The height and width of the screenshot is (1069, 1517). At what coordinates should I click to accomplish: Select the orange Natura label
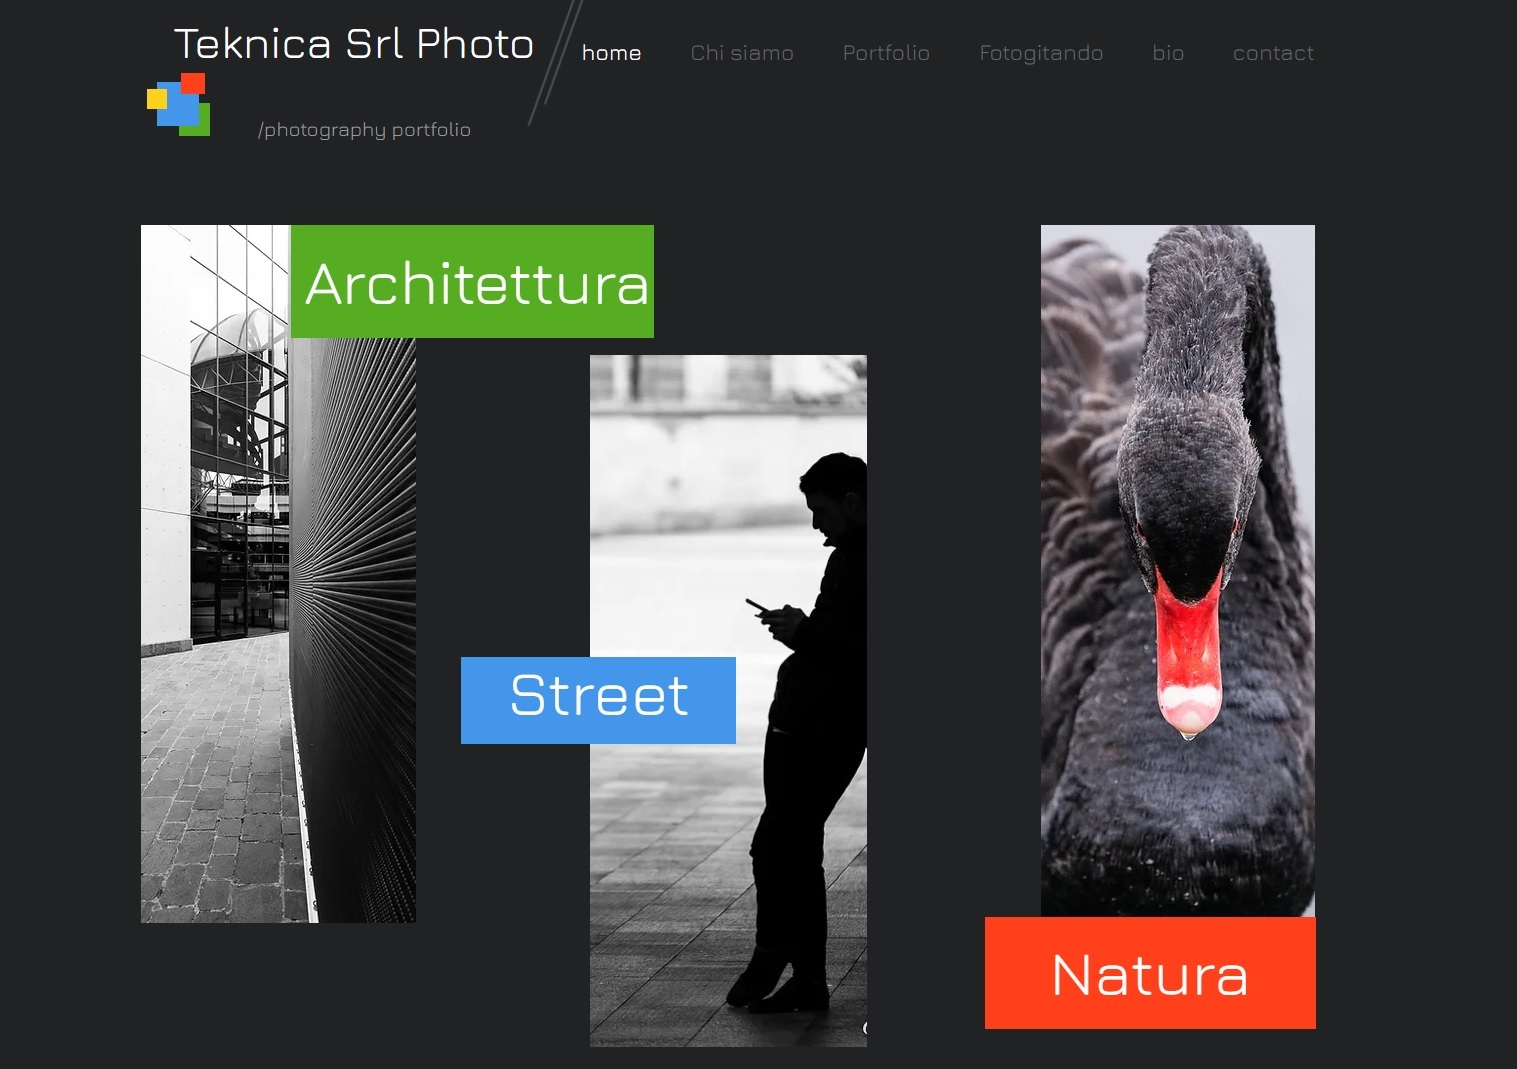point(1150,973)
